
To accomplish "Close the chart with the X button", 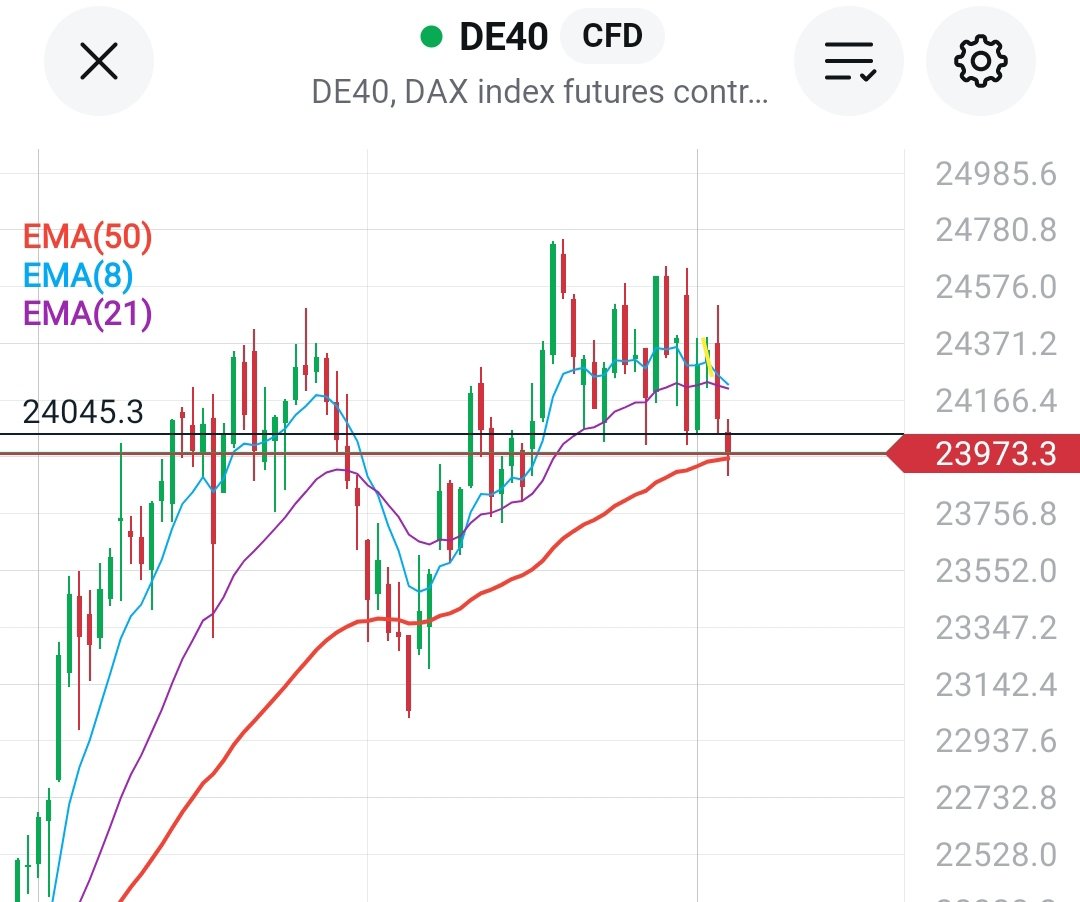I will [x=98, y=61].
